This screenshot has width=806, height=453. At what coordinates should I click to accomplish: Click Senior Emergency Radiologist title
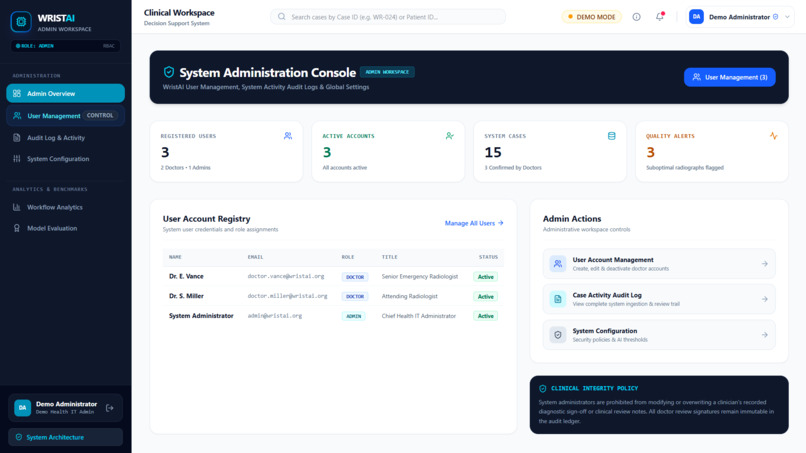click(419, 277)
